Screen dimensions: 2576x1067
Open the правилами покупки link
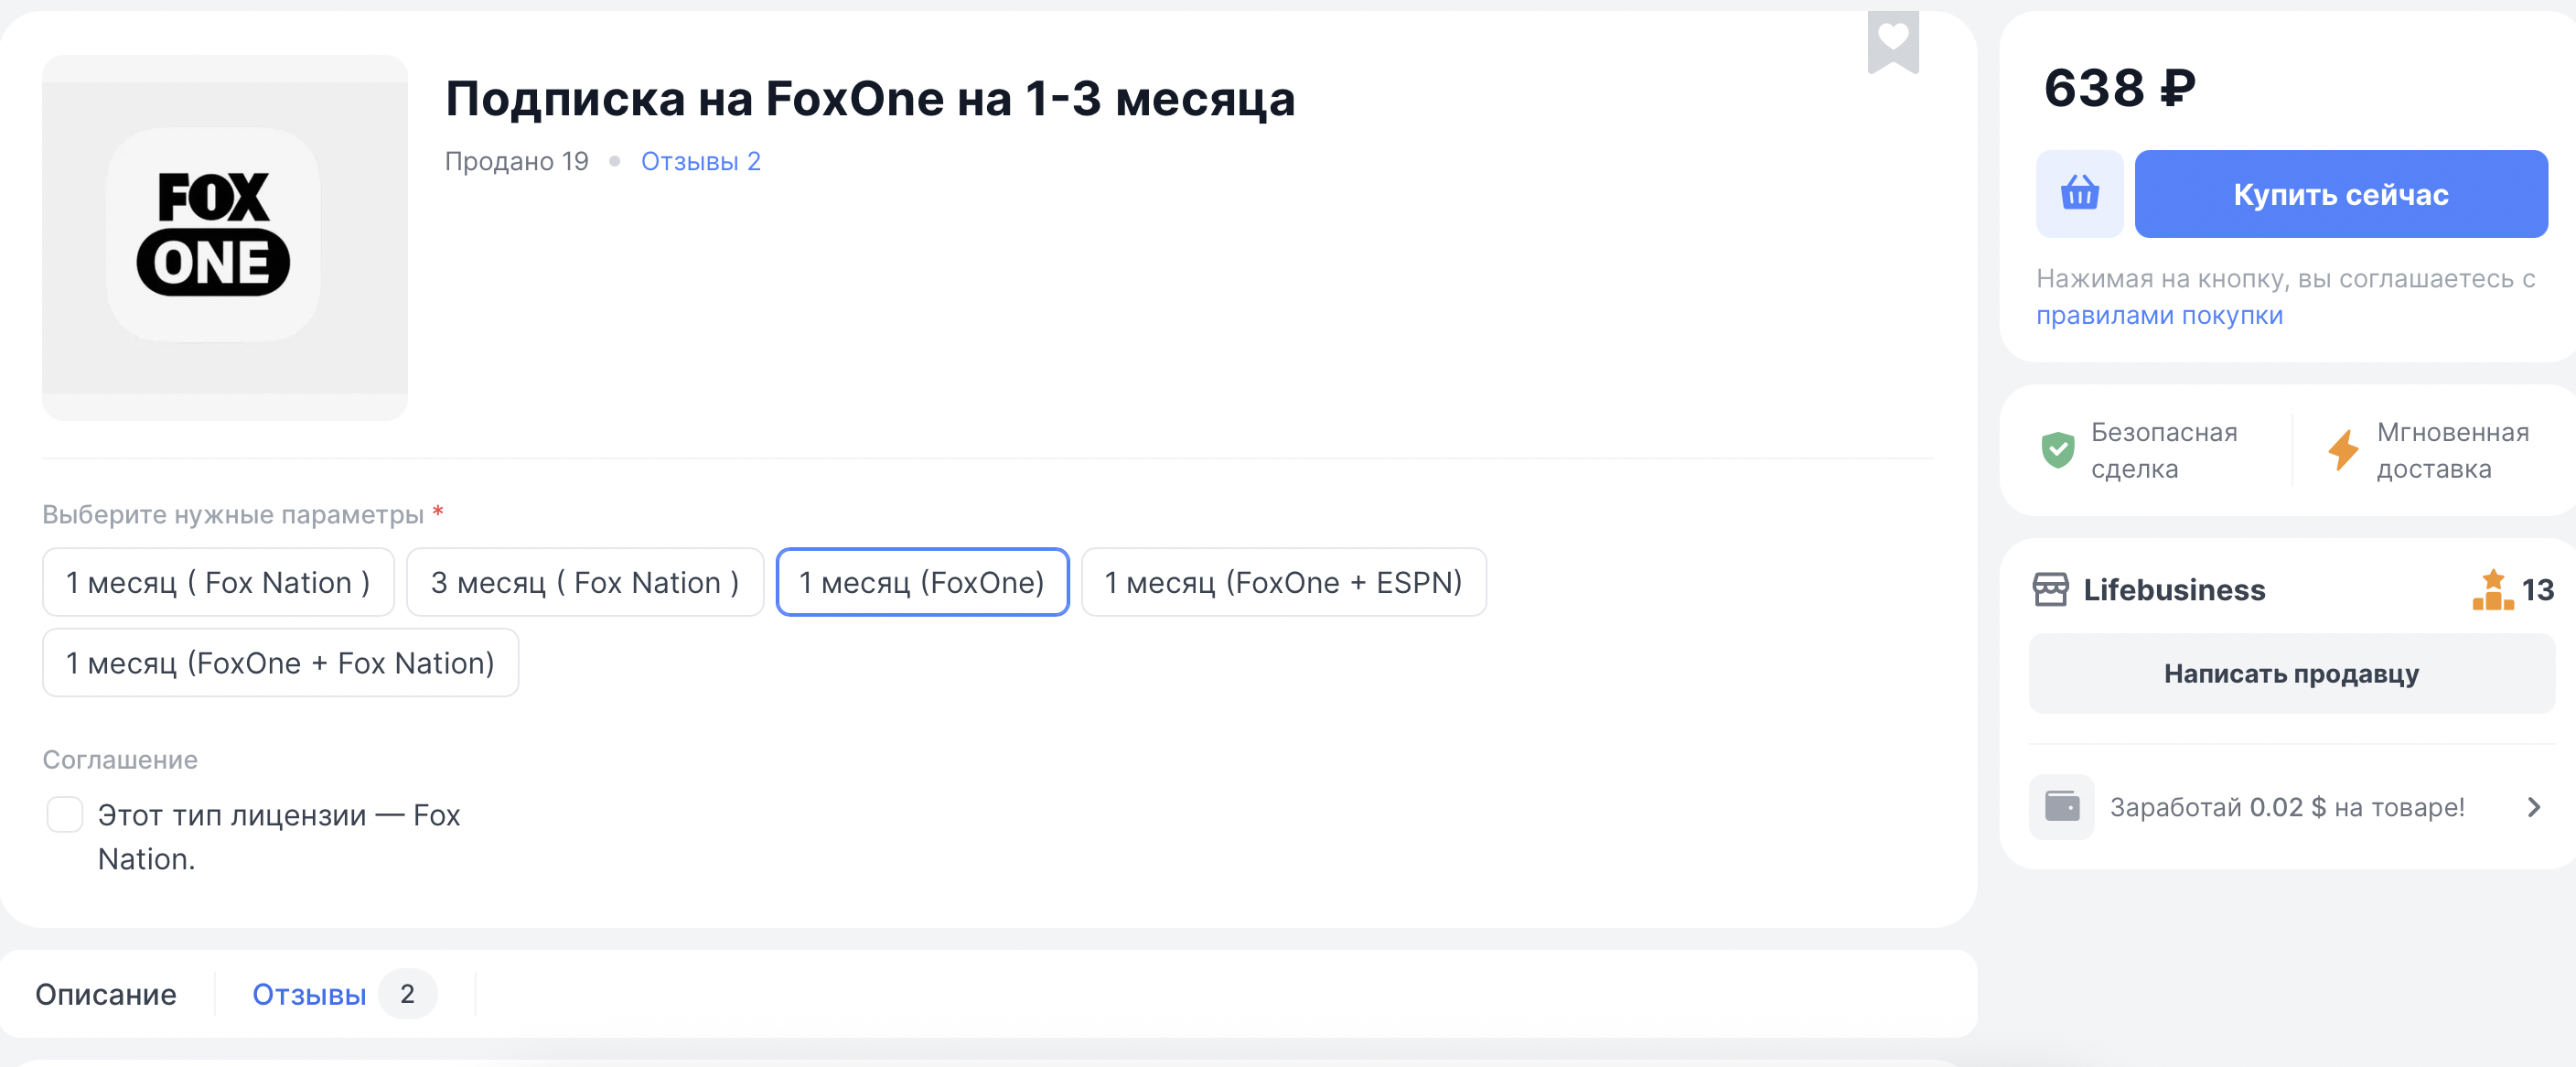click(x=2159, y=315)
